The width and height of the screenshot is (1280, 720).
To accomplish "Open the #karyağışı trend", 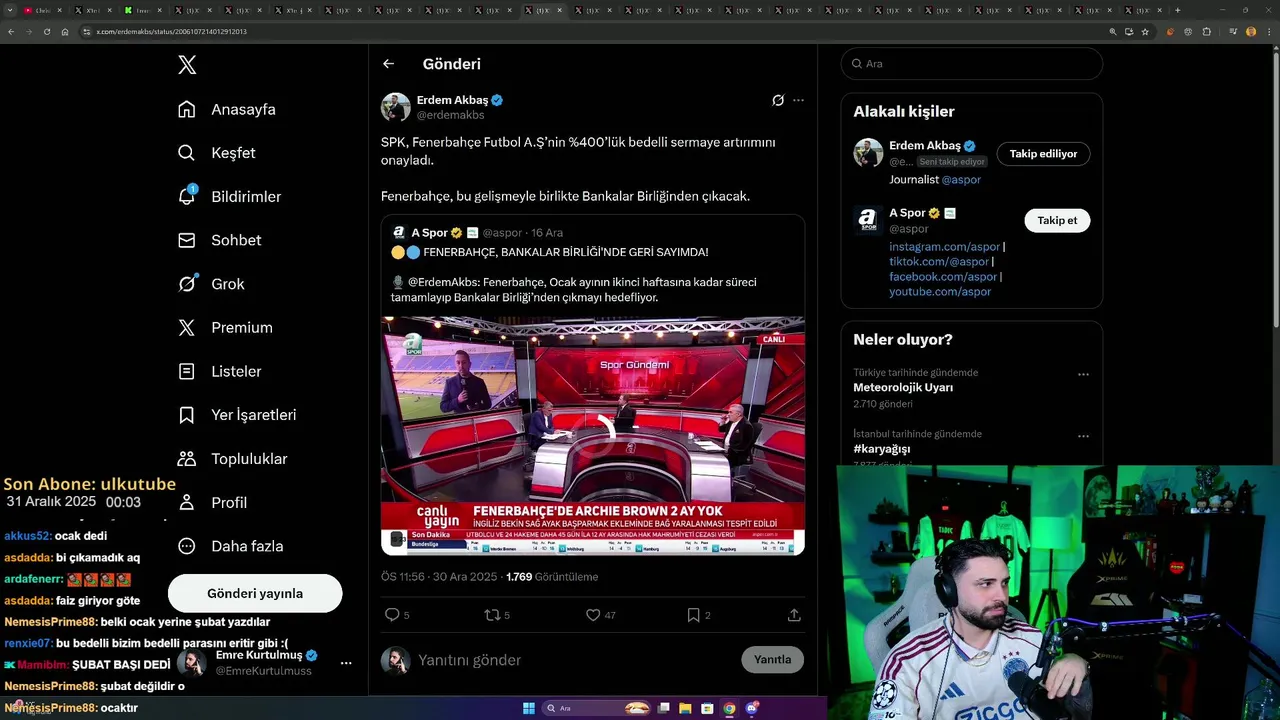I will tap(881, 449).
